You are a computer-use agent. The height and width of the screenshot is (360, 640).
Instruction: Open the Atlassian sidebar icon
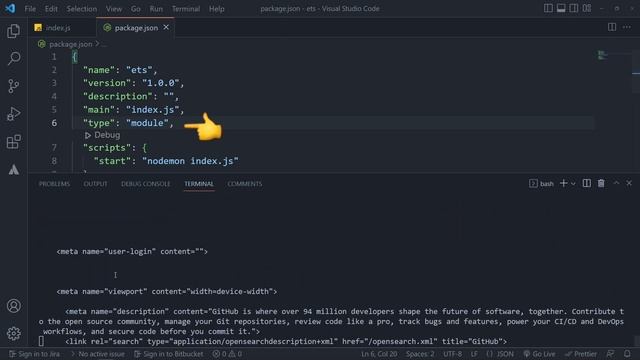click(x=13, y=169)
